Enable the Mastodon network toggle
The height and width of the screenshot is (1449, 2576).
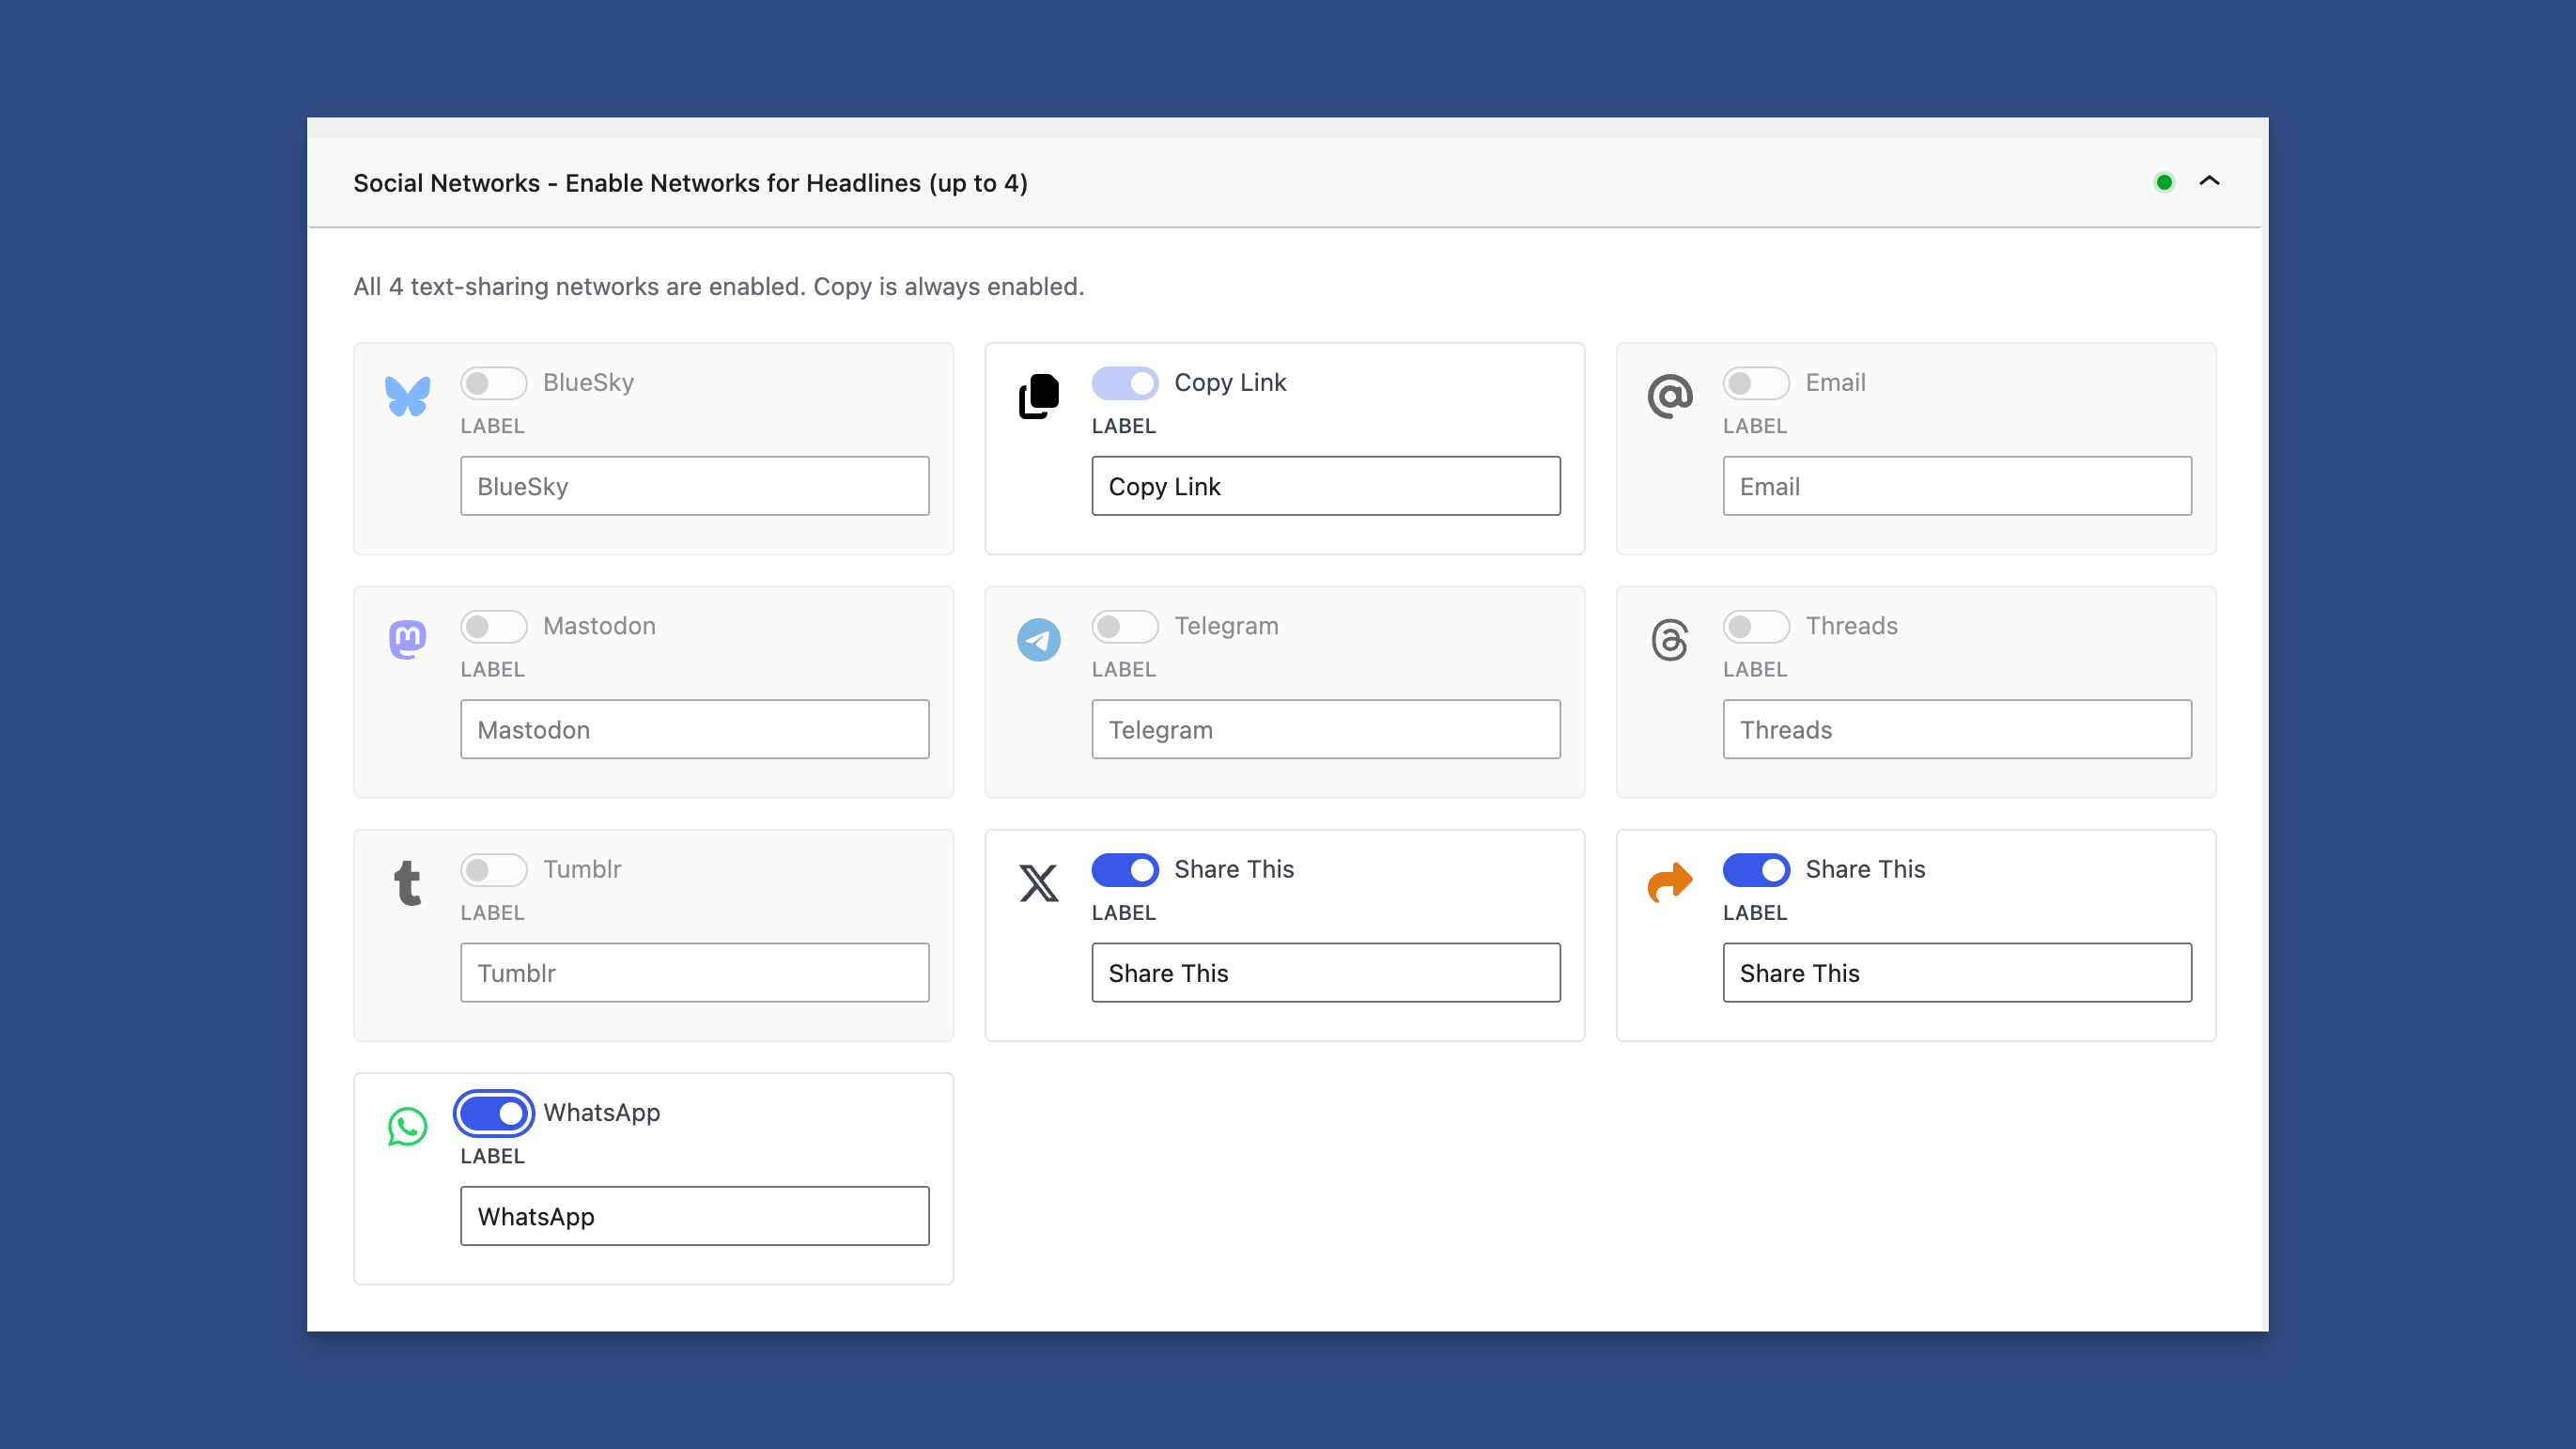[x=493, y=626]
